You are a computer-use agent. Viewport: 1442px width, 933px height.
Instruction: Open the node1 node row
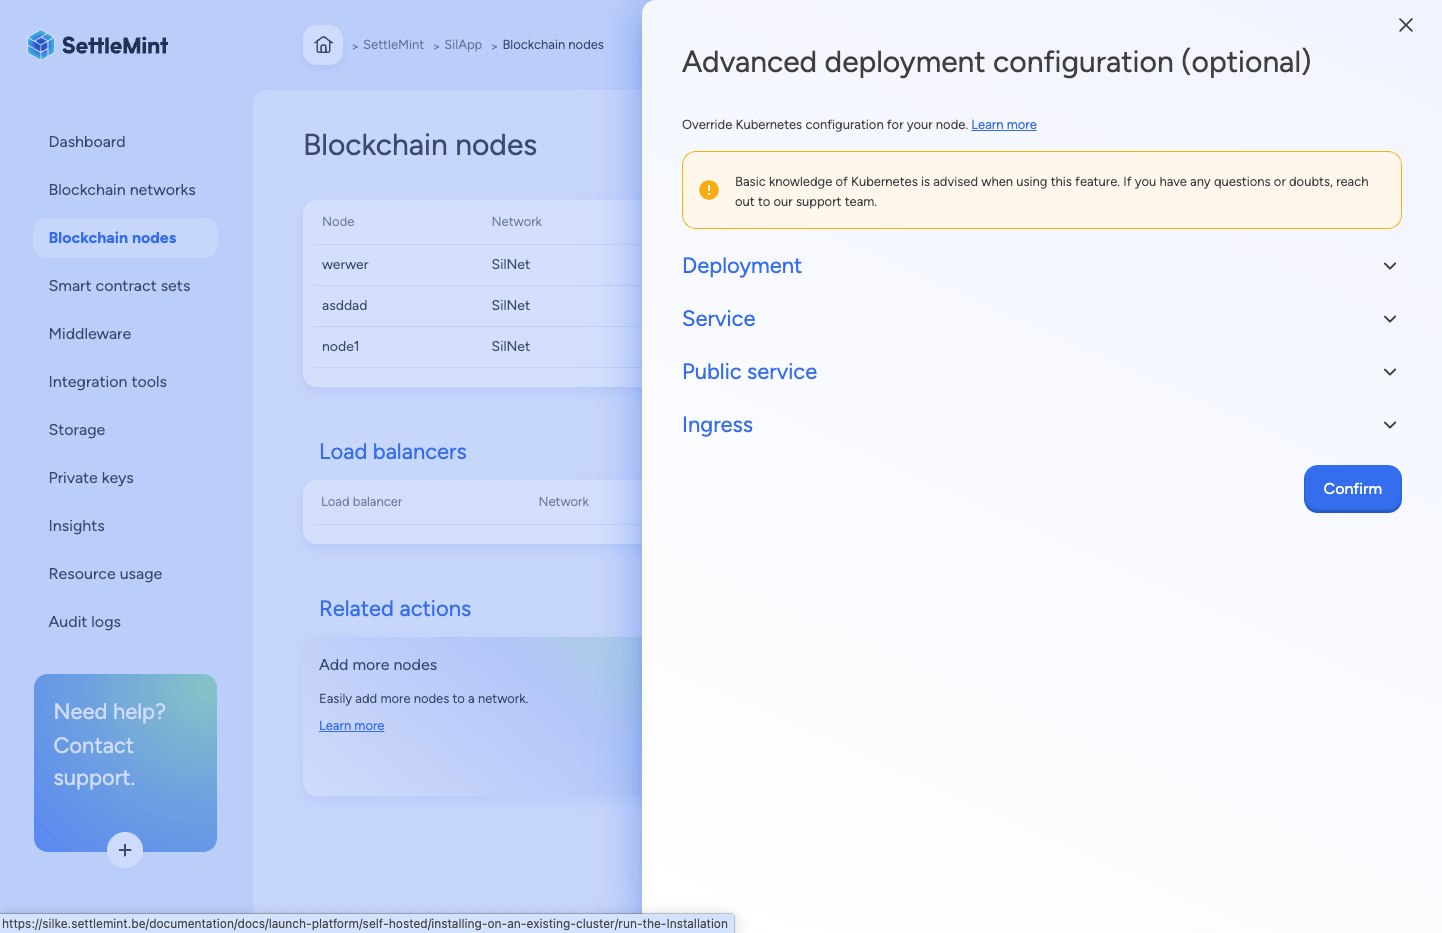341,347
